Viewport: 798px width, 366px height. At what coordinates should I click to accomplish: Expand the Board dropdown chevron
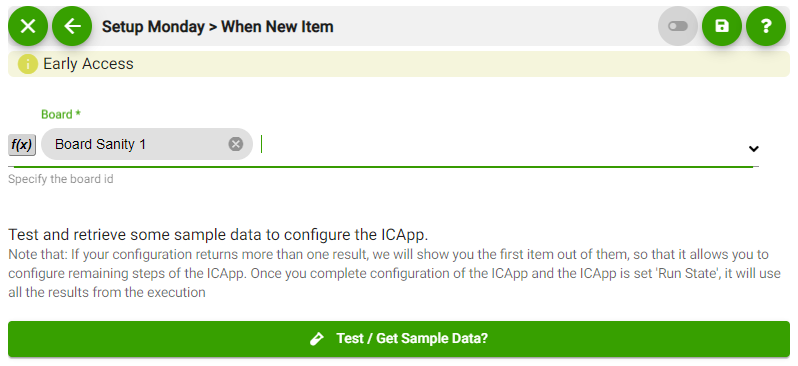(x=754, y=149)
